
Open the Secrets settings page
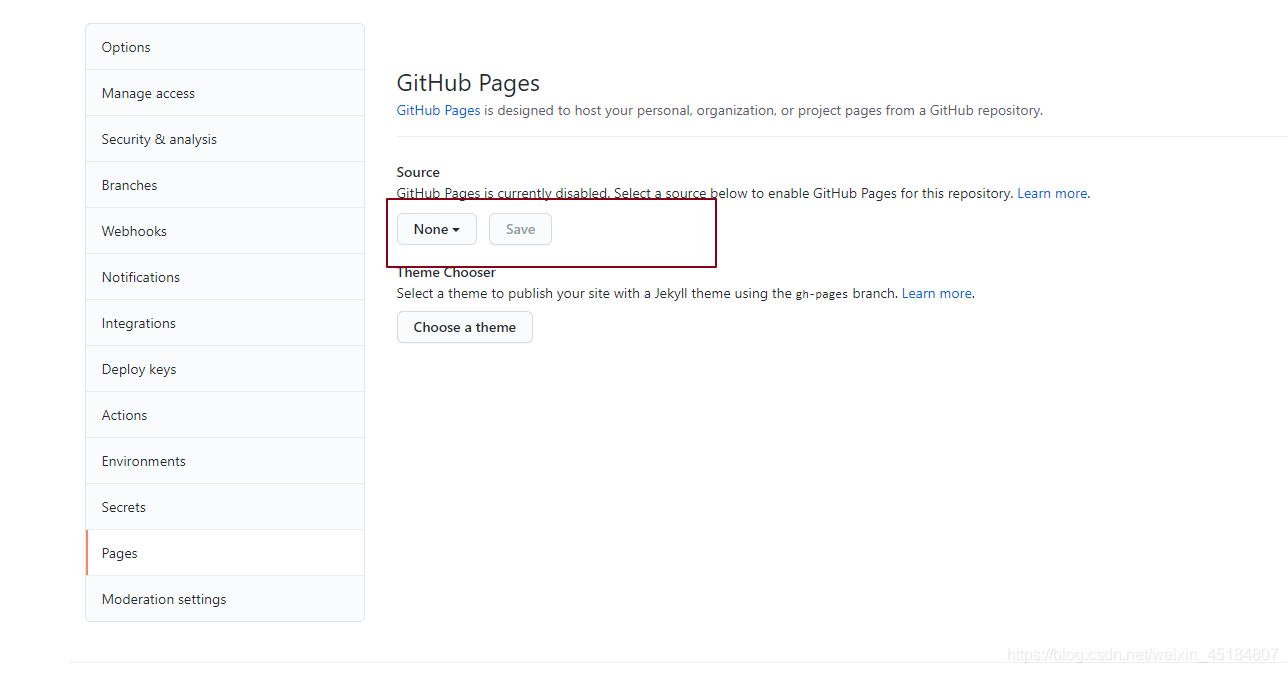(225, 507)
